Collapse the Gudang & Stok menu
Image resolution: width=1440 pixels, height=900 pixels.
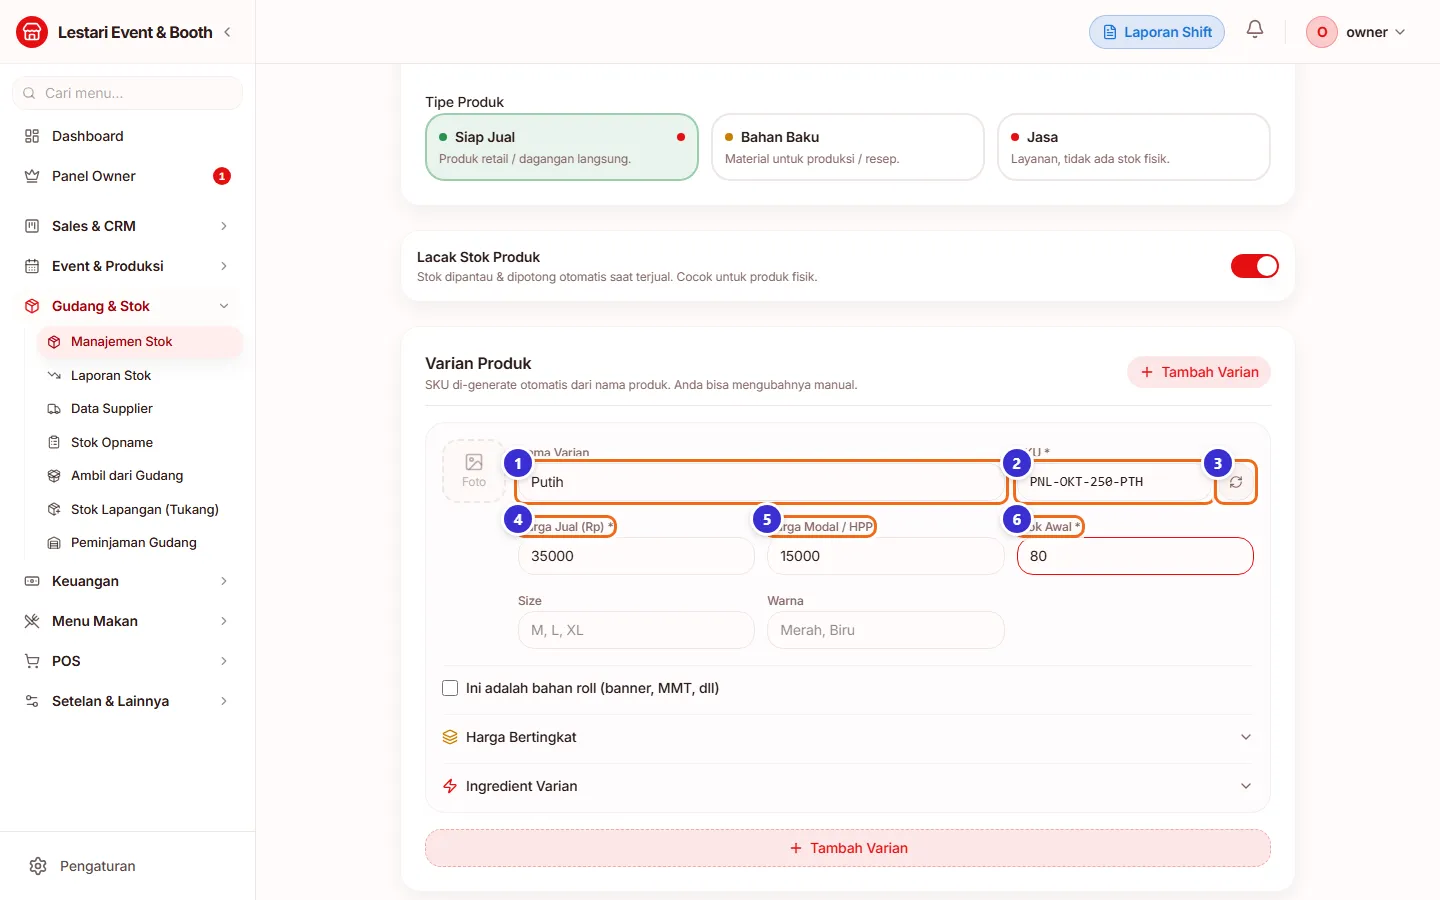pyautogui.click(x=127, y=306)
